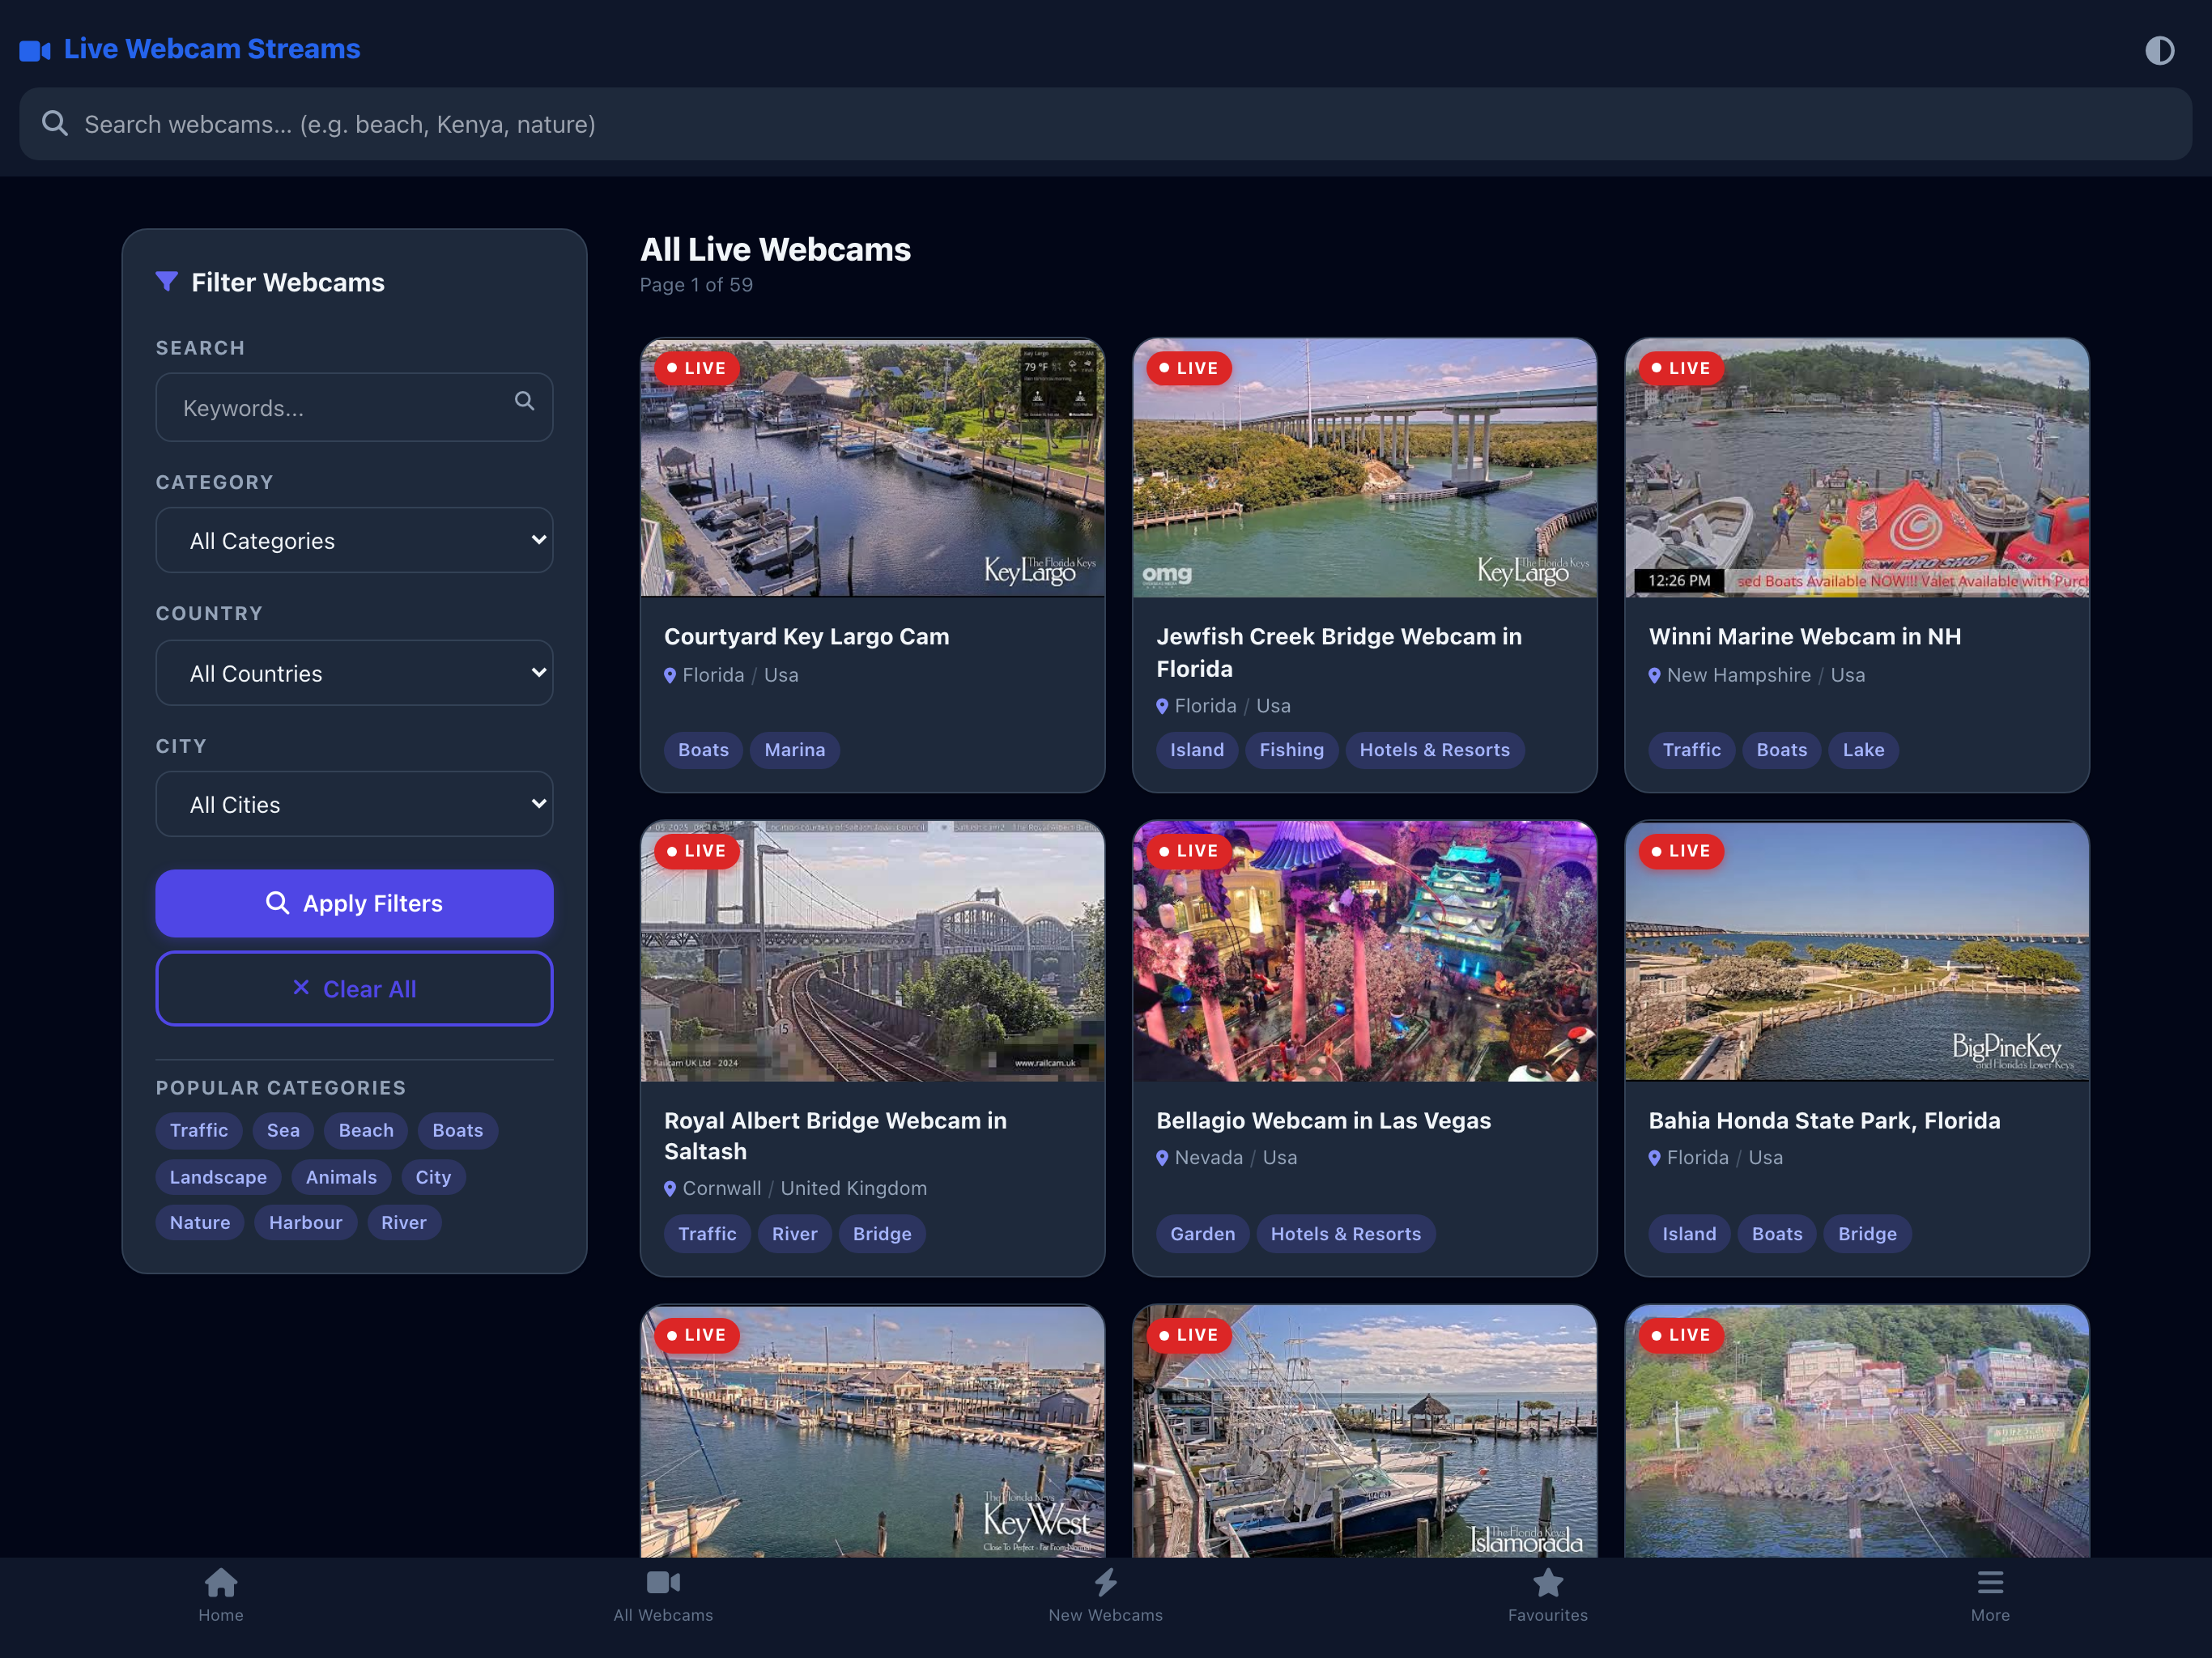2212x1658 pixels.
Task: Open Winni Marine Webcam thumbnail
Action: coord(1856,467)
